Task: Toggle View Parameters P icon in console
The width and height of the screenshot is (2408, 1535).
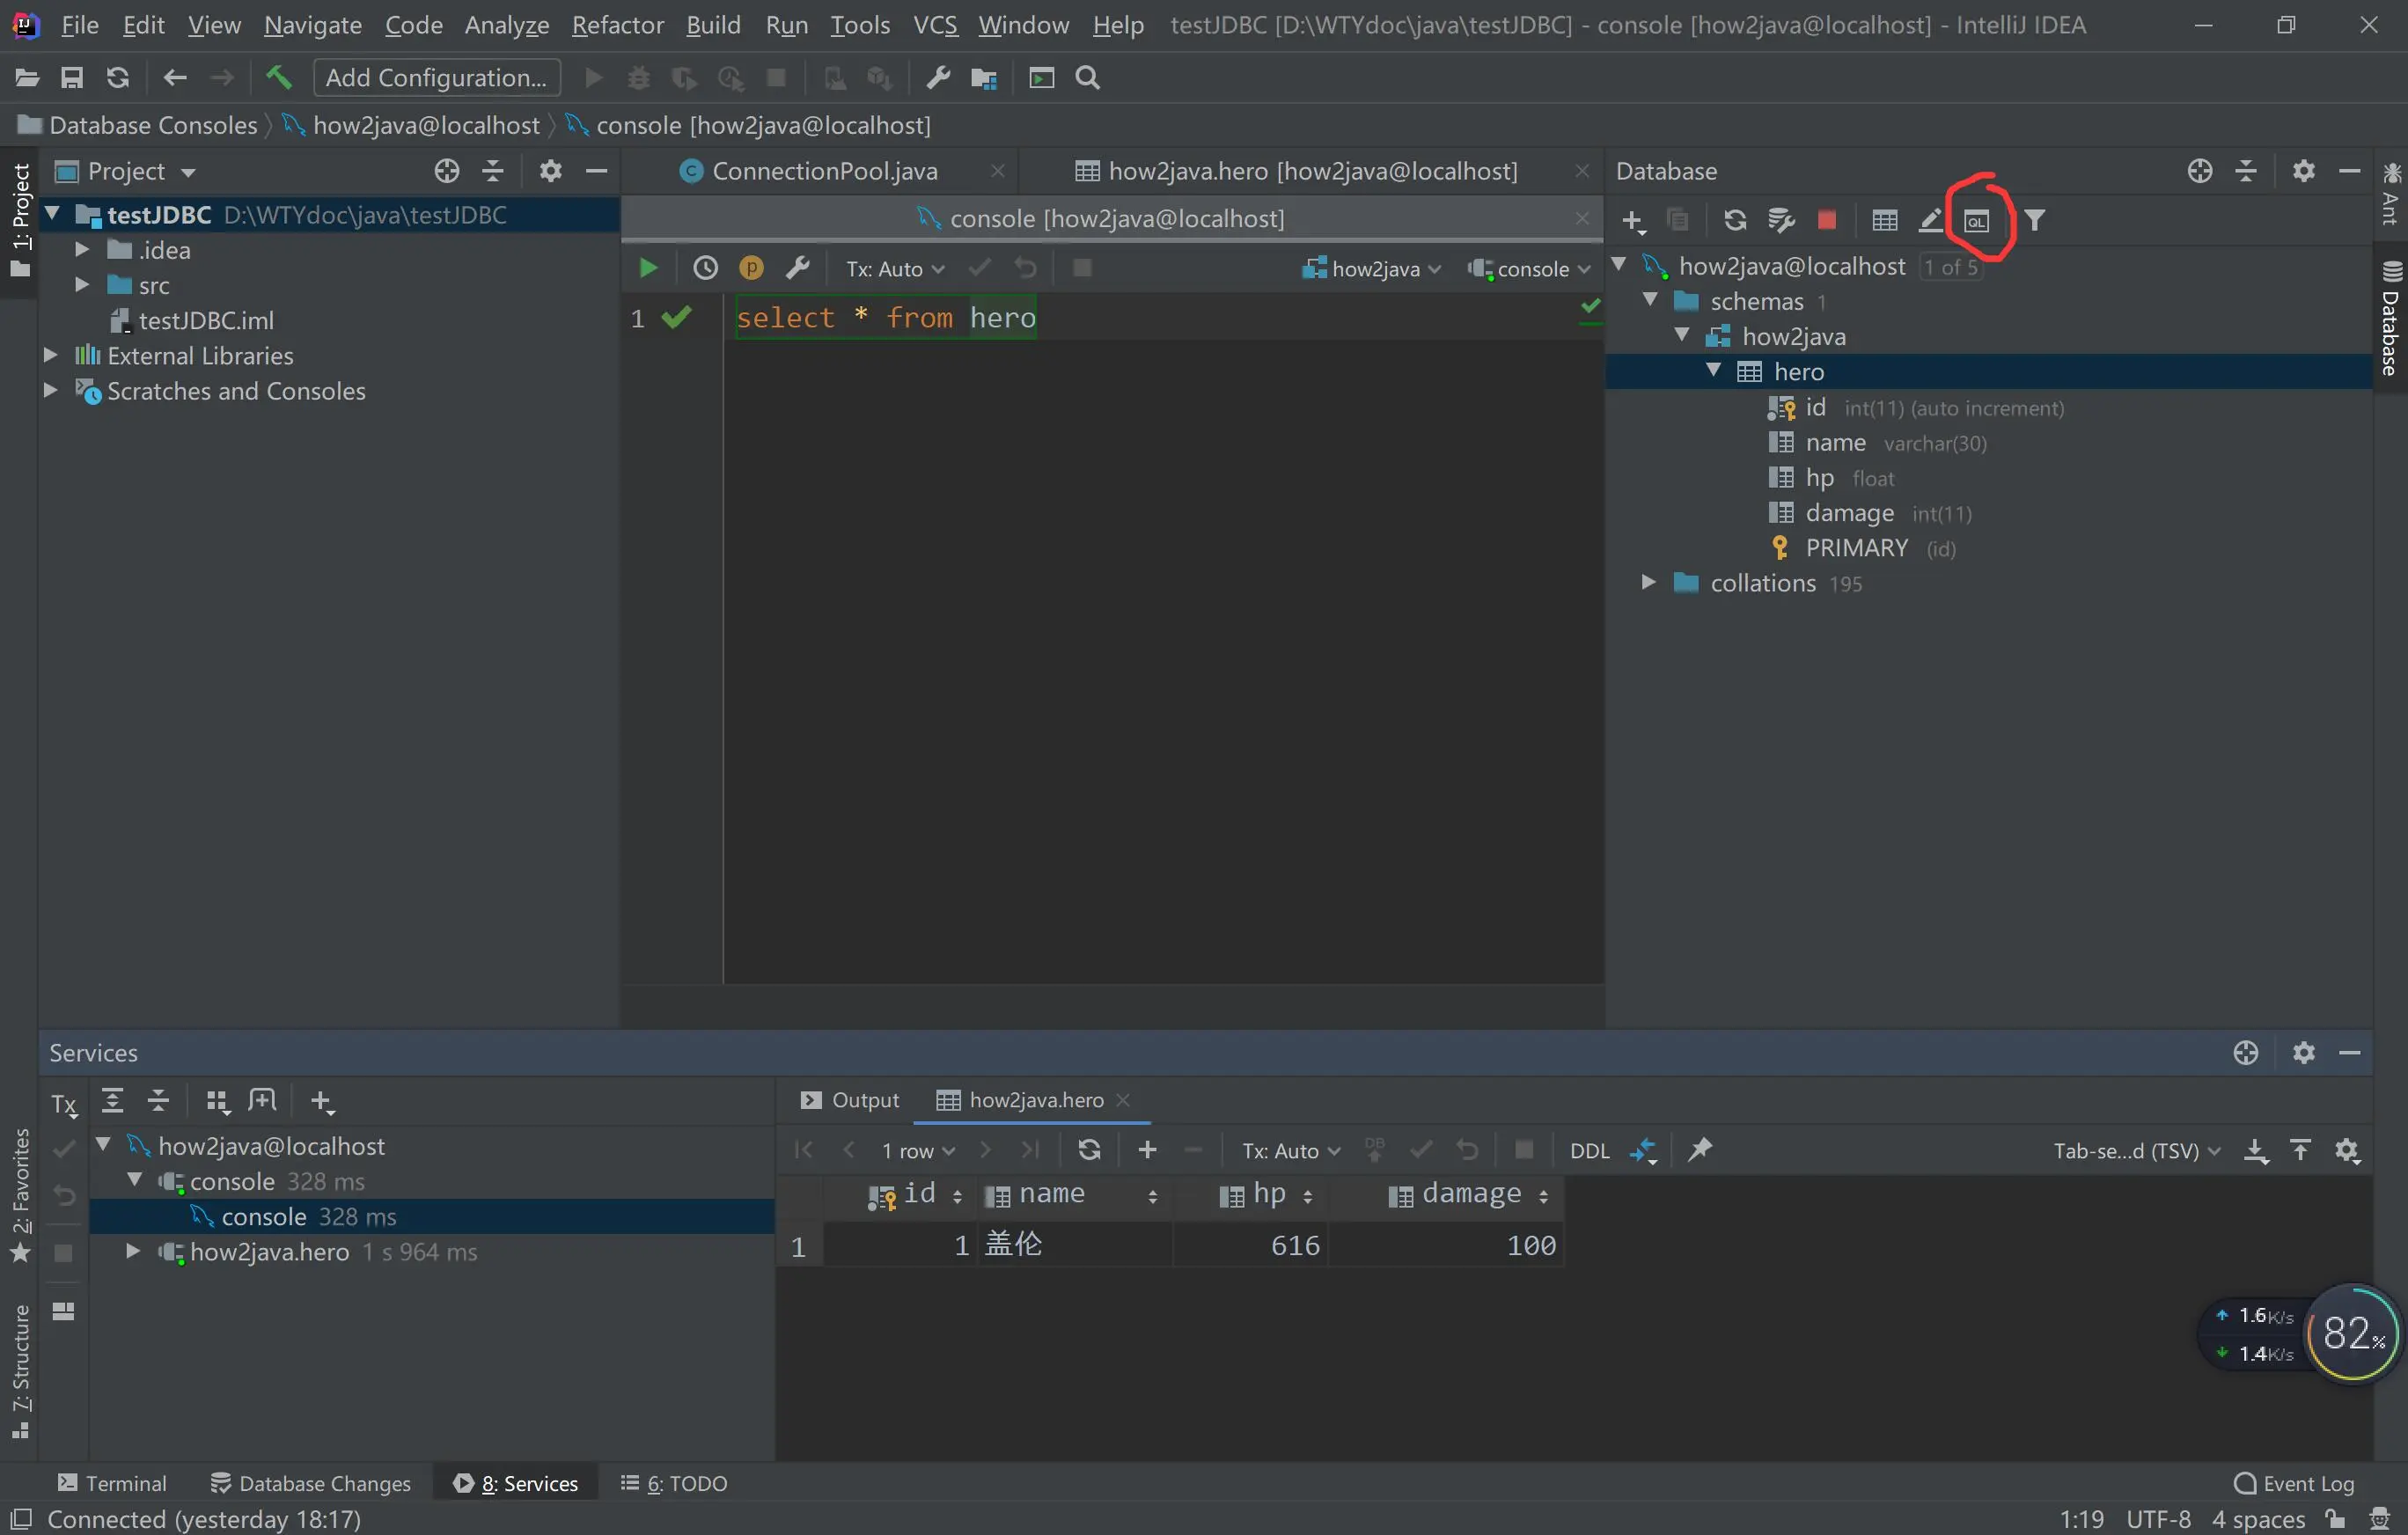Action: [751, 268]
